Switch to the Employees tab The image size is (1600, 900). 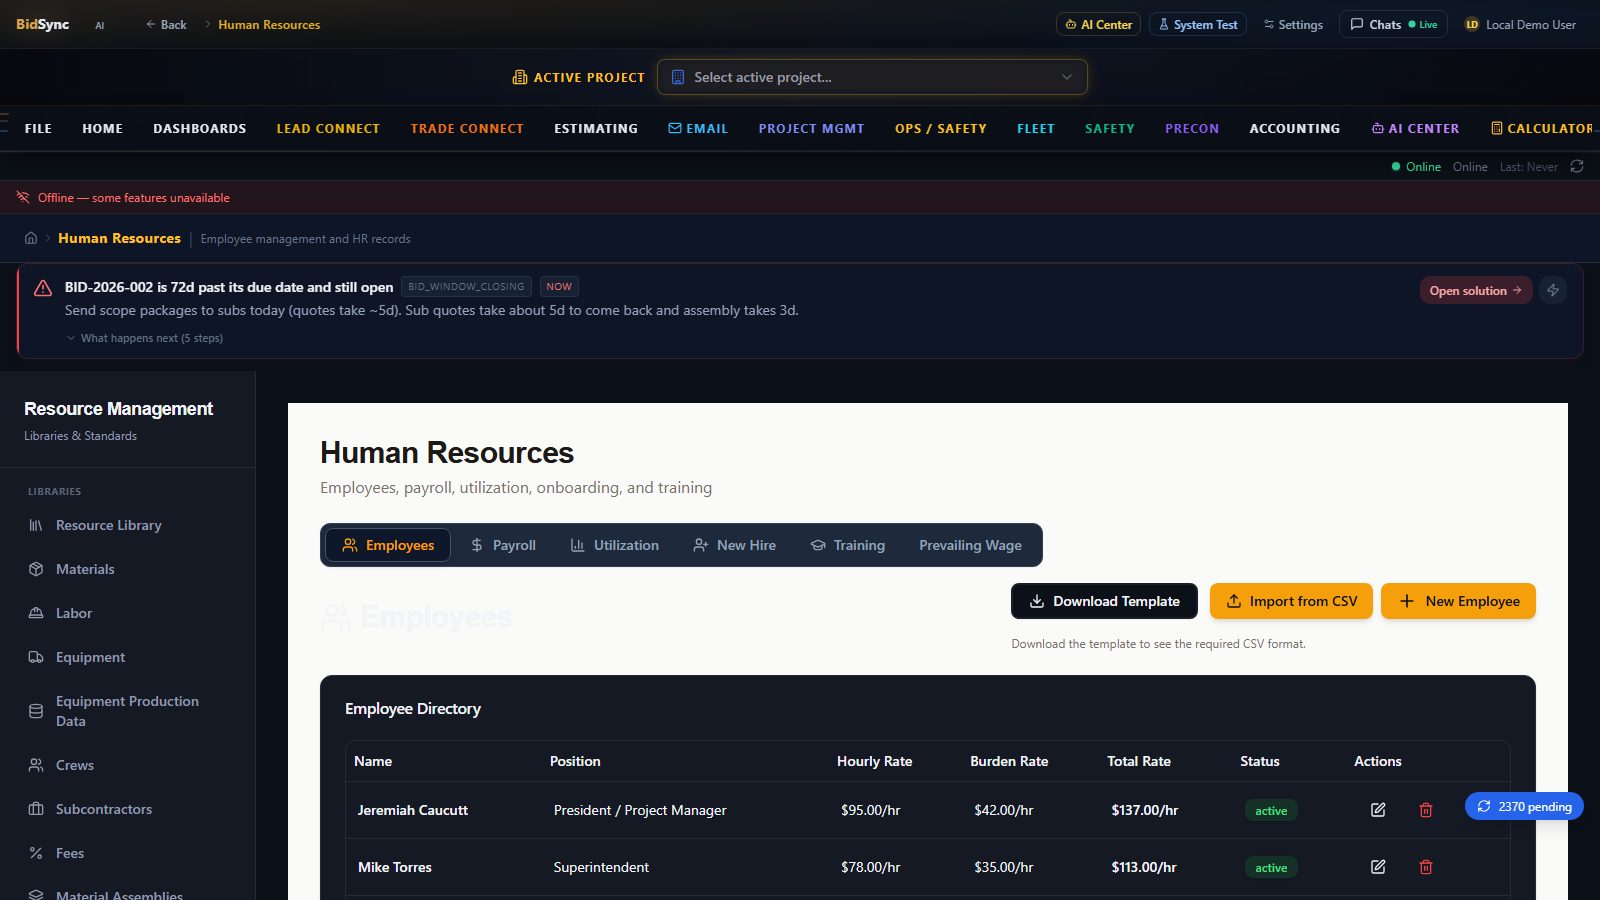(388, 545)
